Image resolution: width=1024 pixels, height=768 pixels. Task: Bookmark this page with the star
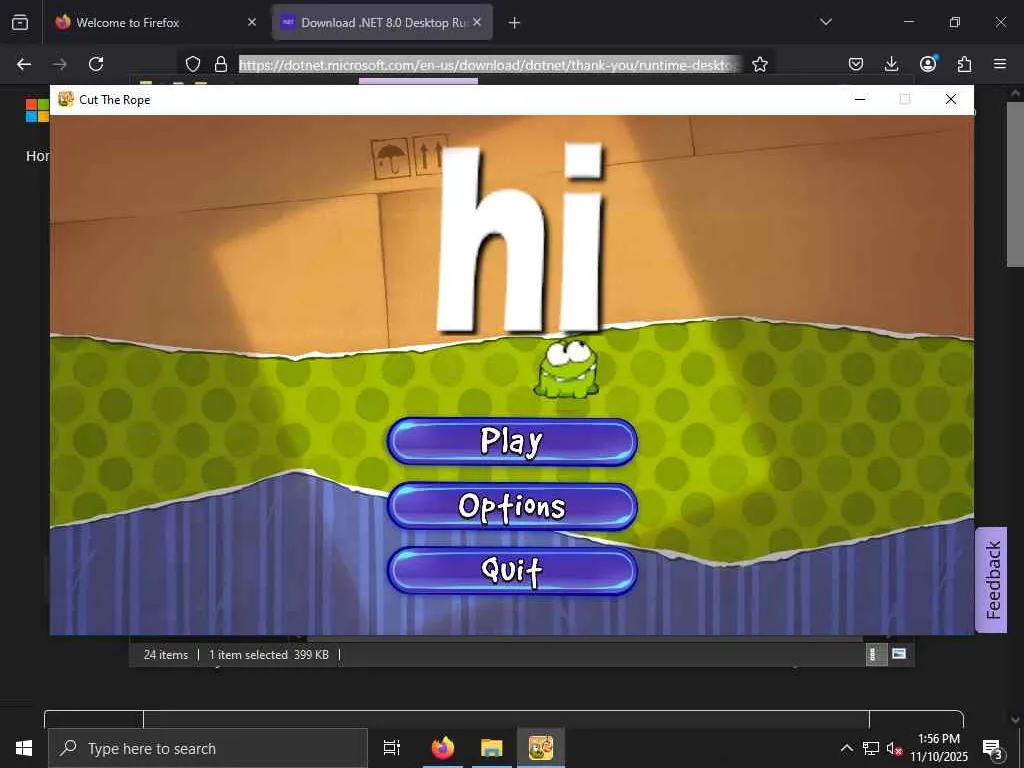coord(760,64)
